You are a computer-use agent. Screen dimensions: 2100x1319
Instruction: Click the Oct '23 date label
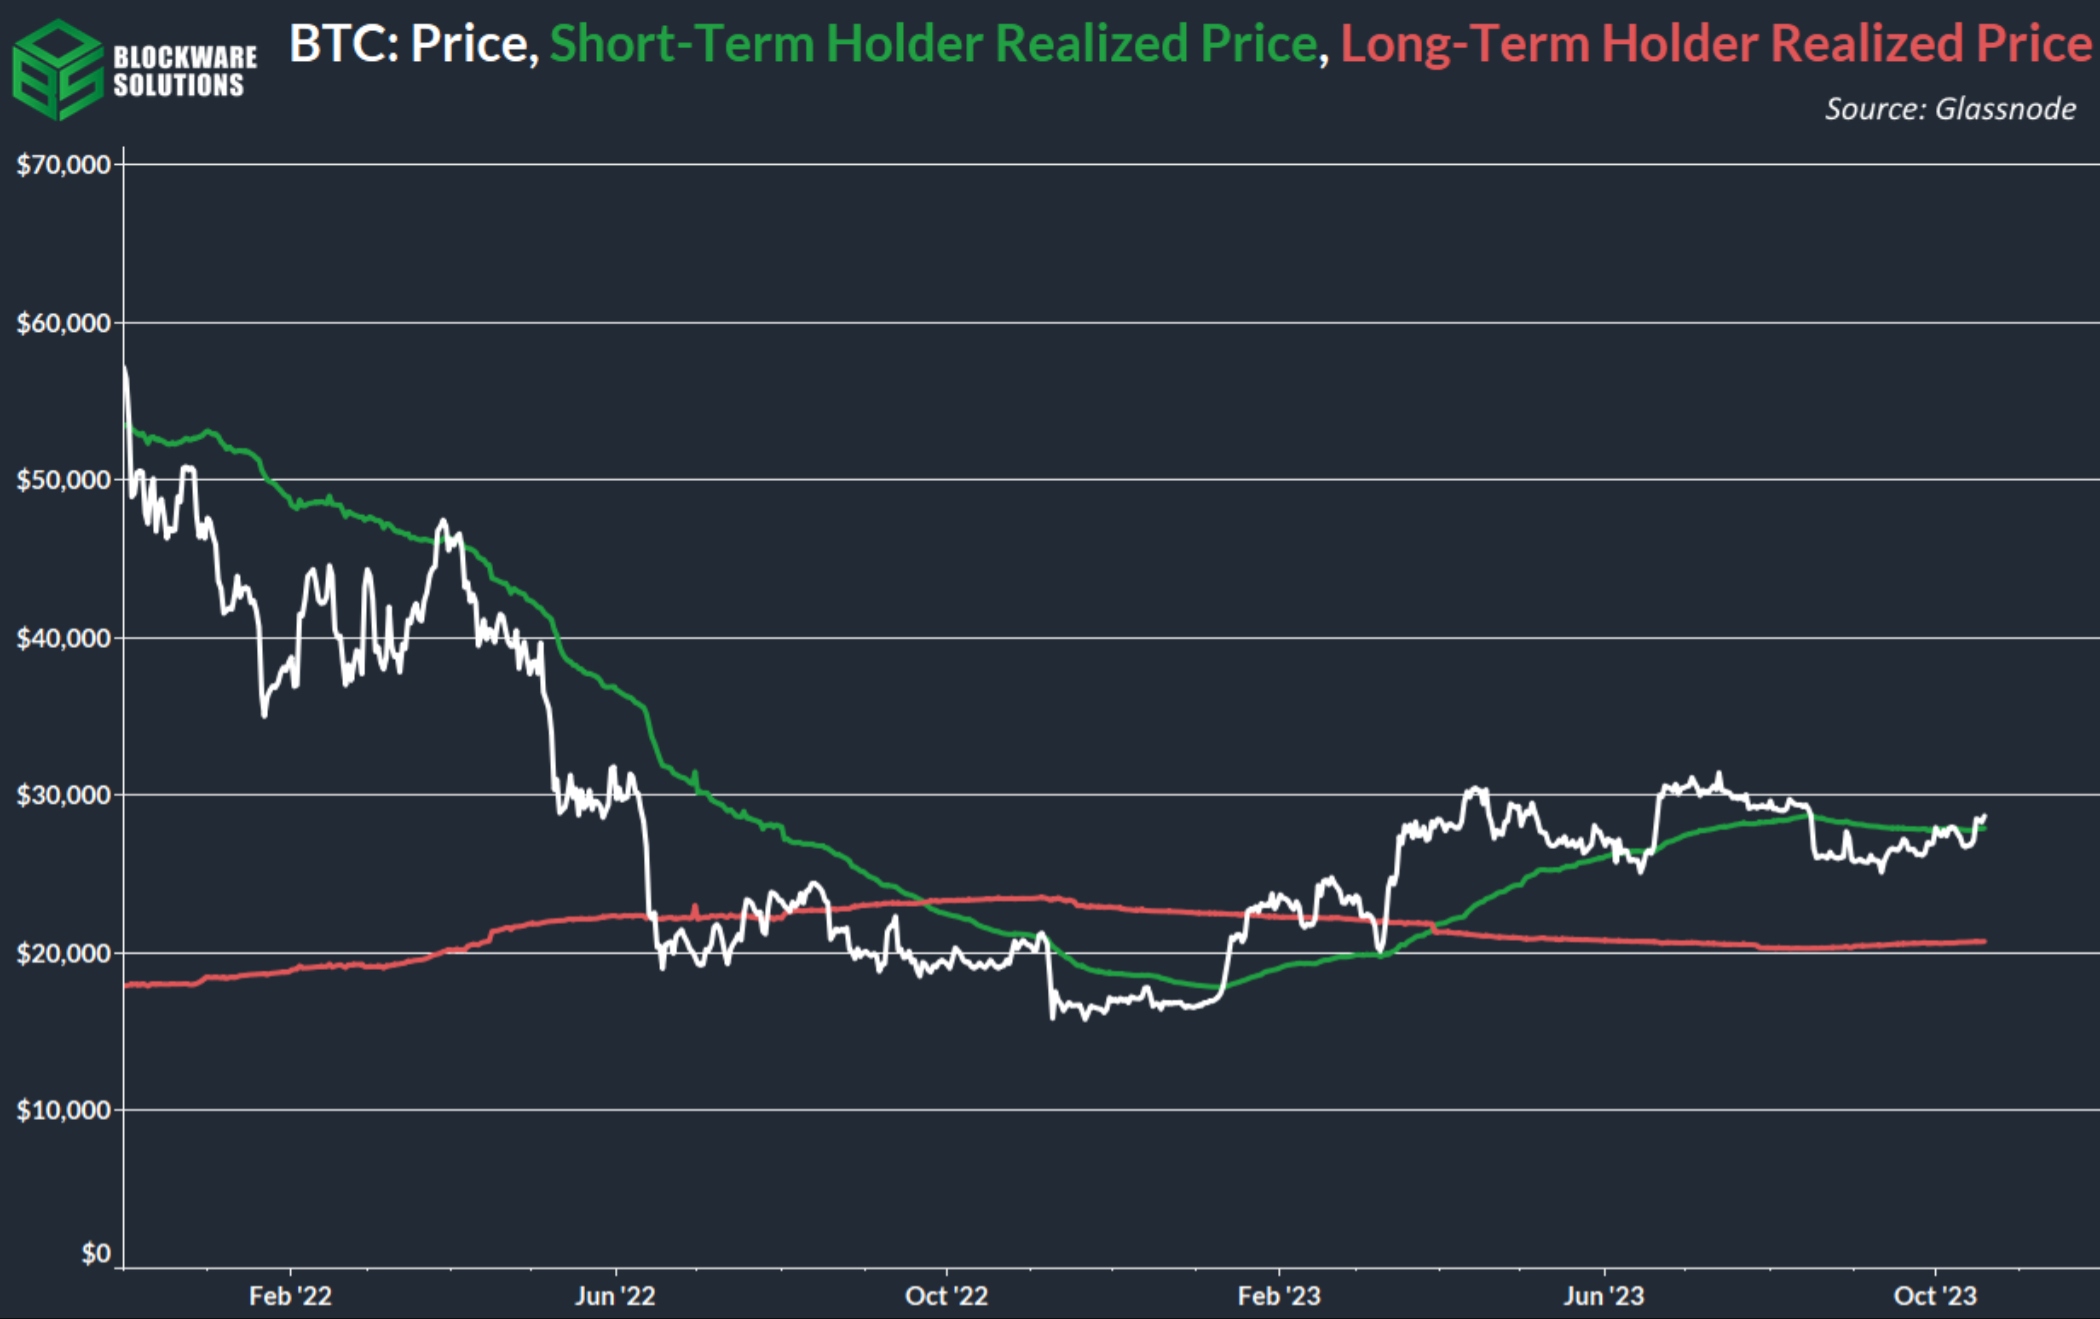click(1935, 1296)
